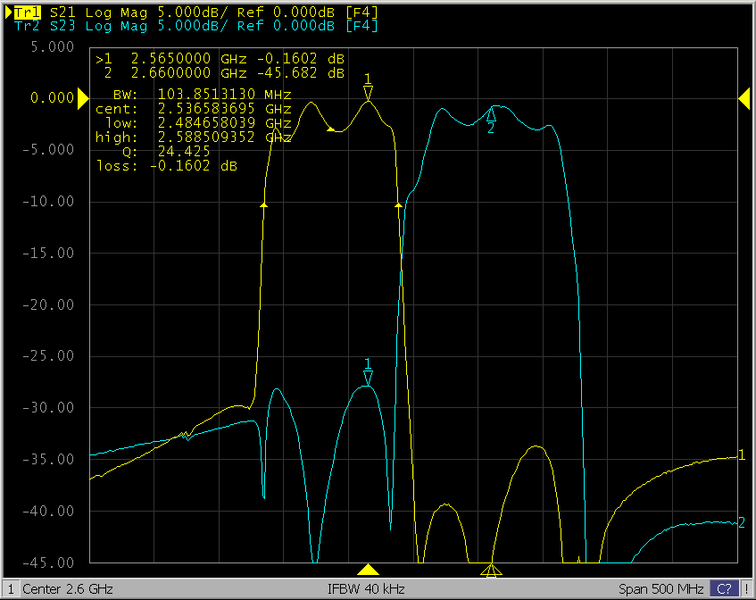Click the exclamation warning indicator in status bar
Viewport: 756px width, 600px height.
[x=745, y=587]
